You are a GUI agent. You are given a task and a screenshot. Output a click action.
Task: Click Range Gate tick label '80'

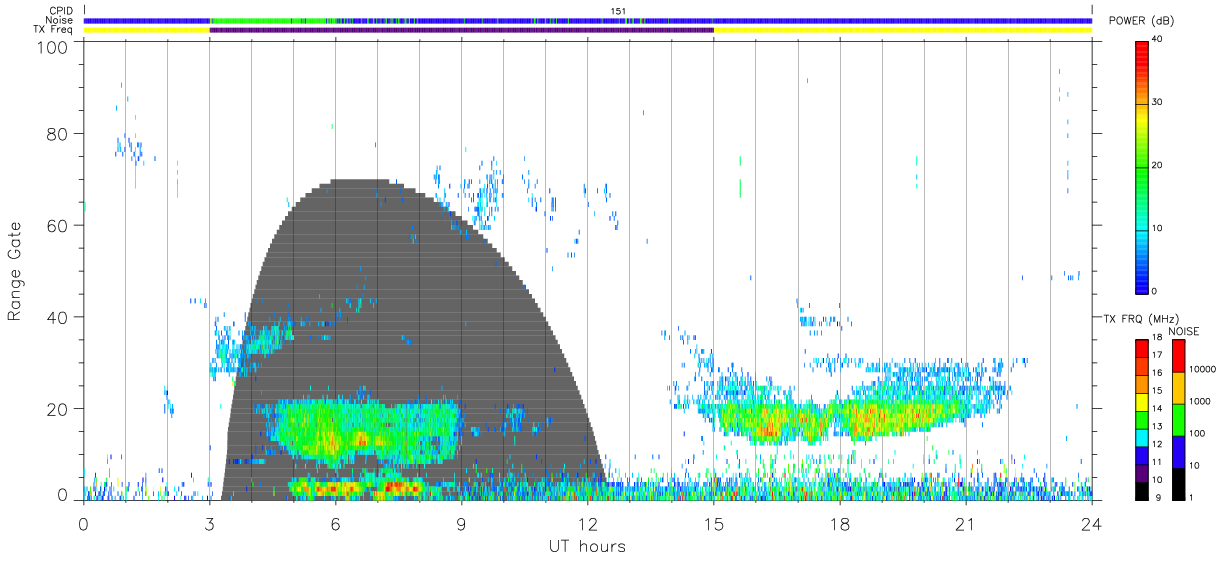click(x=58, y=133)
